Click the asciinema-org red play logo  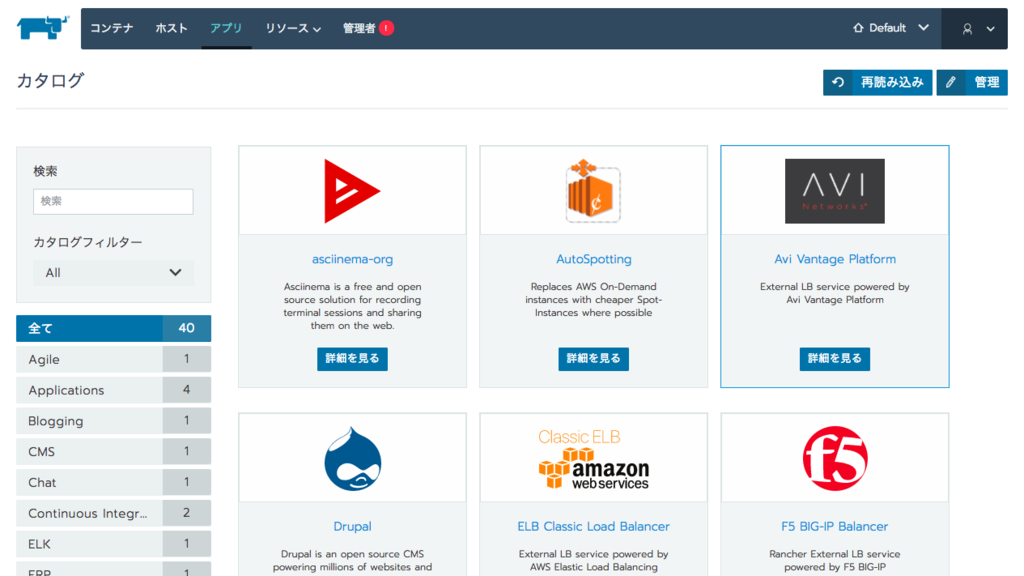[352, 191]
